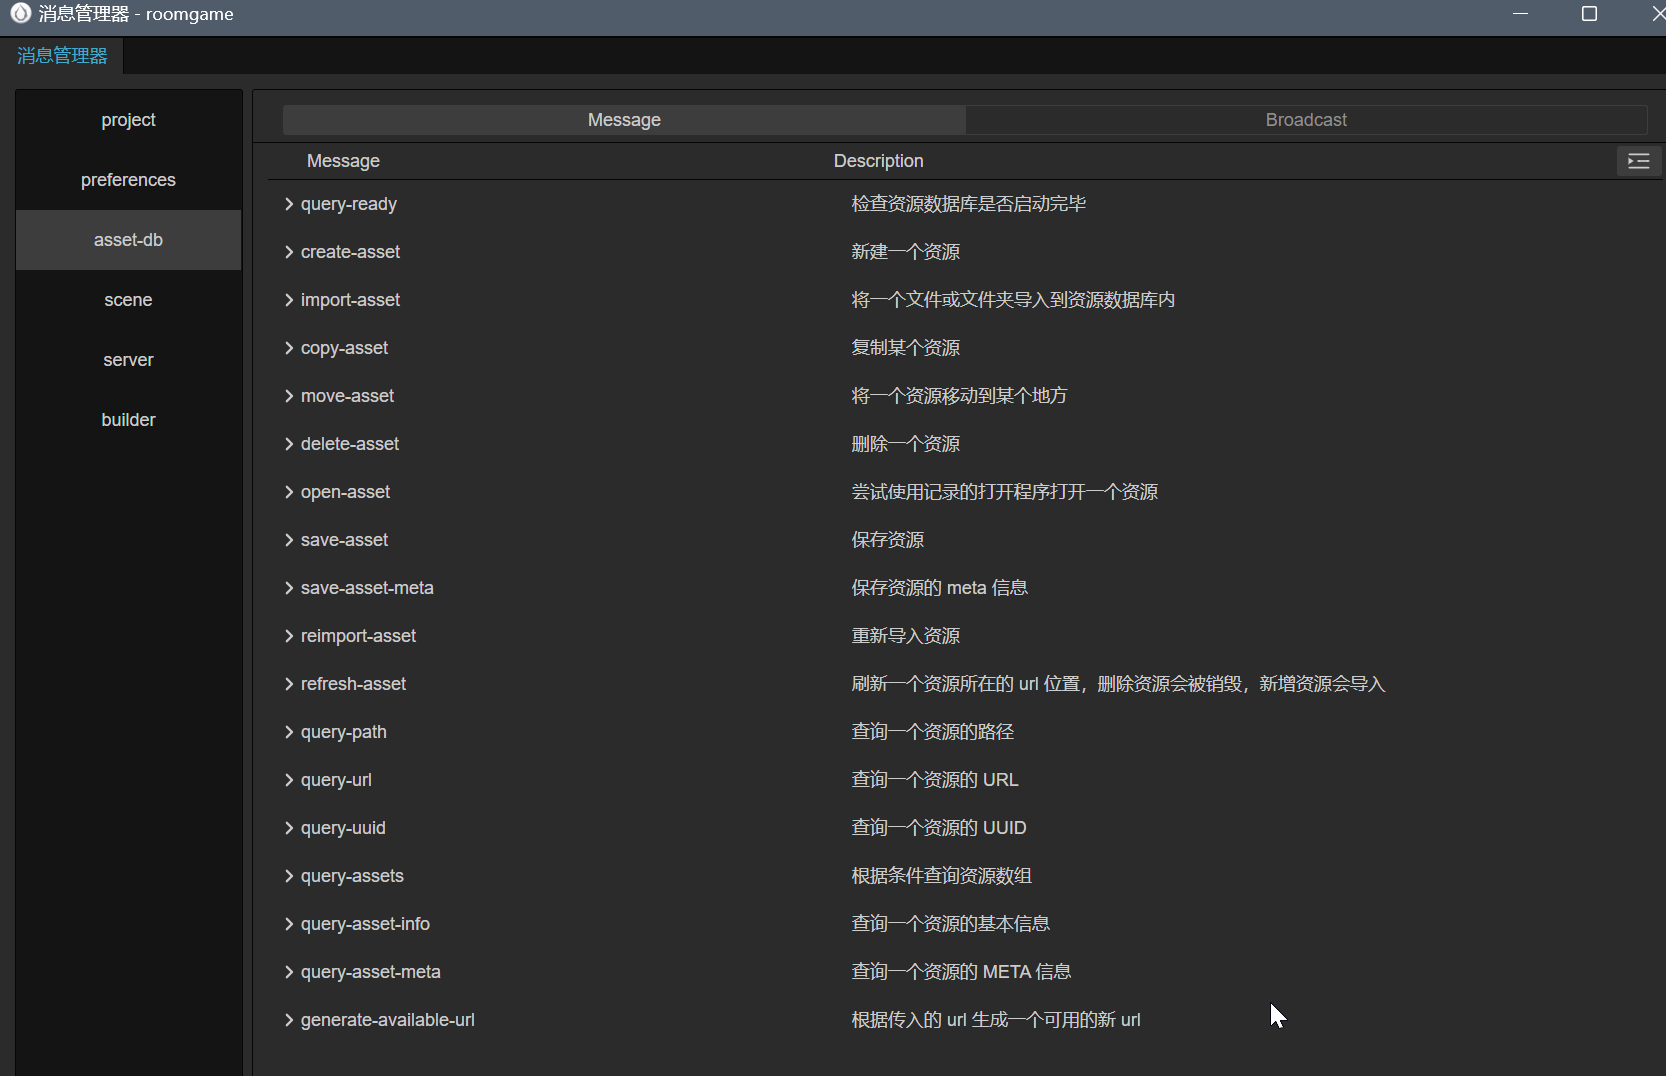Expand the query-url message row

[x=289, y=780]
